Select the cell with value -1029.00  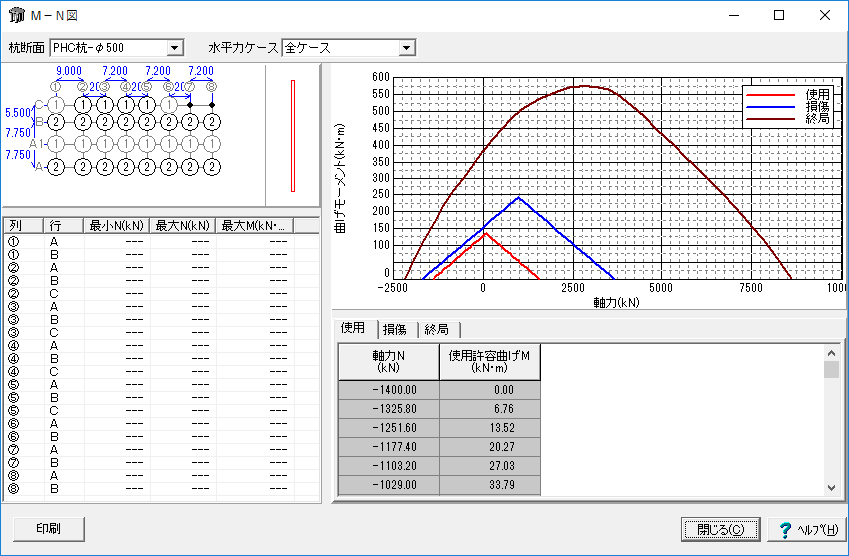[x=389, y=485]
